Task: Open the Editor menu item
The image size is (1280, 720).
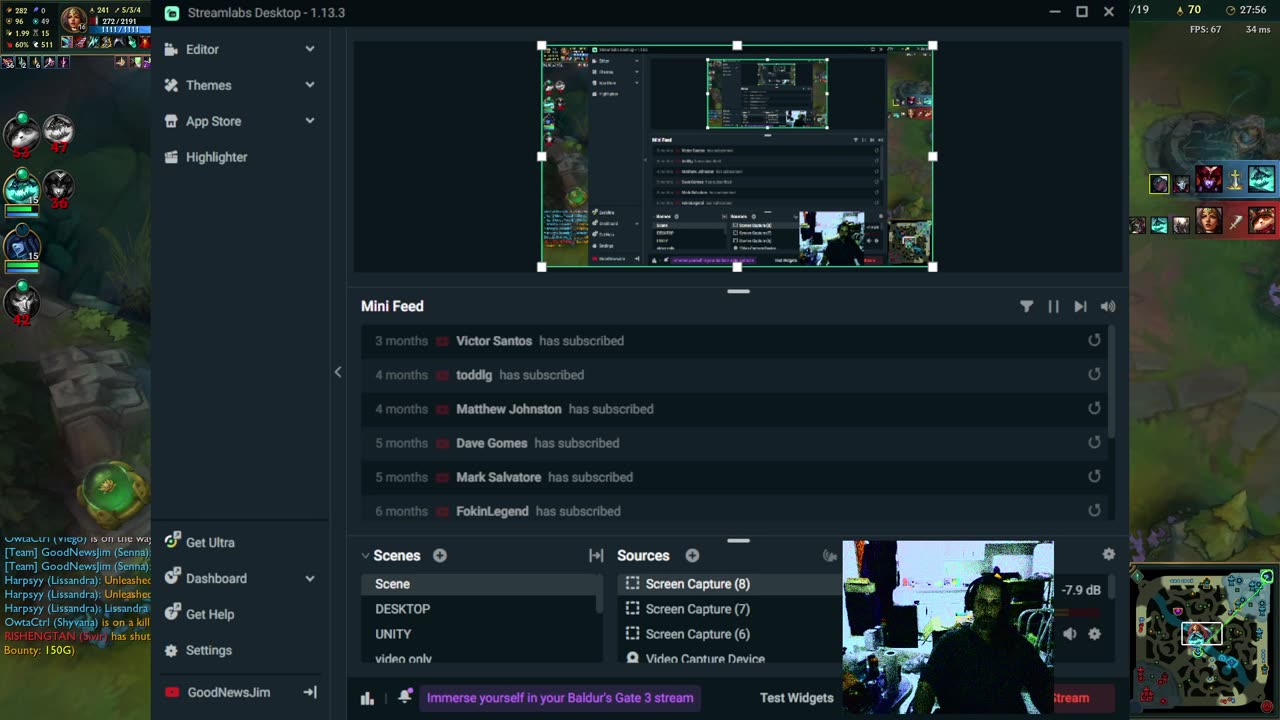Action: click(x=202, y=49)
